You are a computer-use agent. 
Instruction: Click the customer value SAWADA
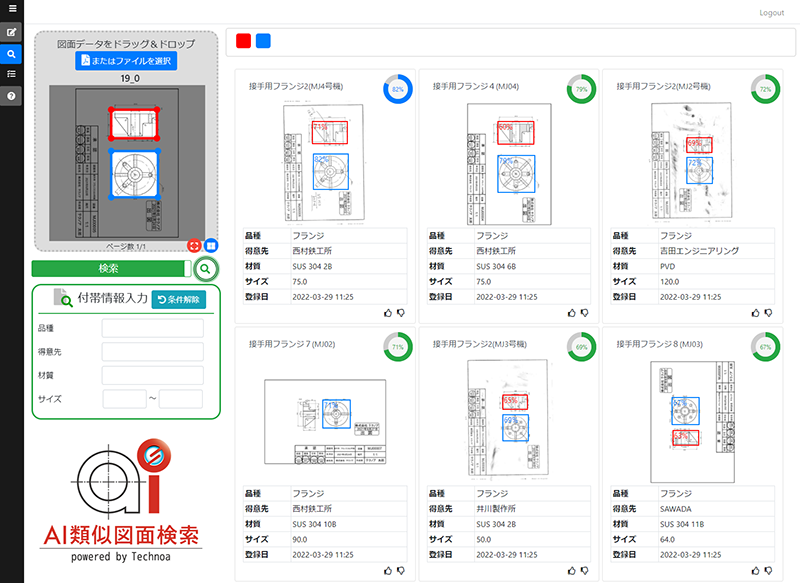coord(676,509)
